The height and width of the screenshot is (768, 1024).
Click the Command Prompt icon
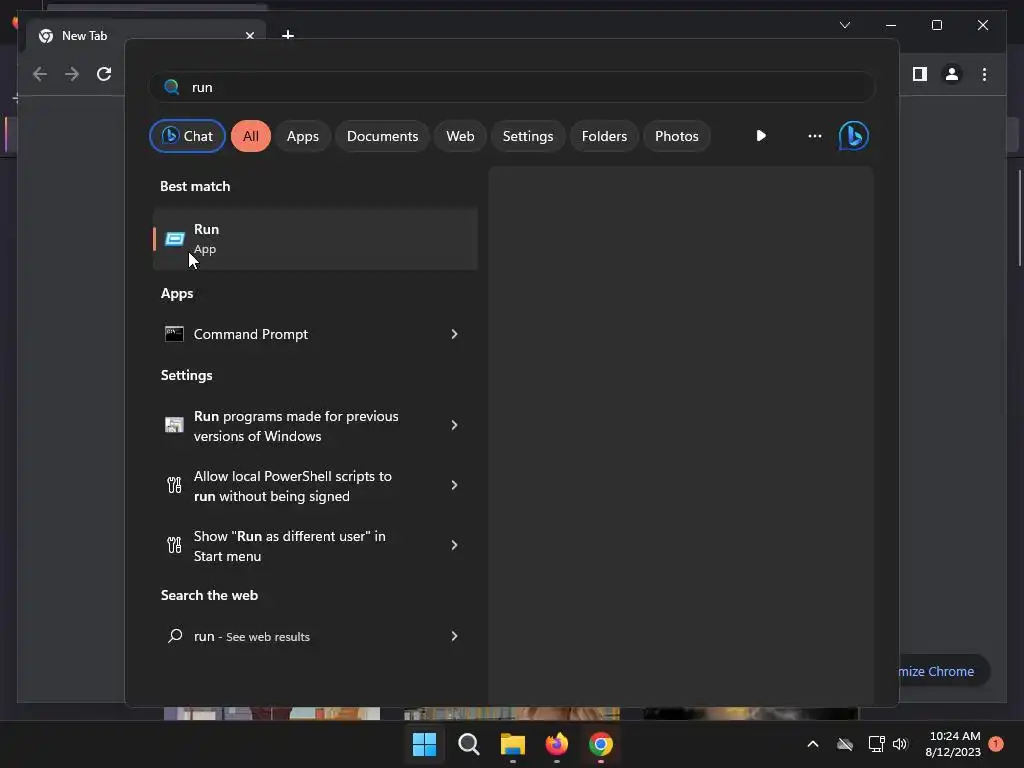pyautogui.click(x=174, y=334)
